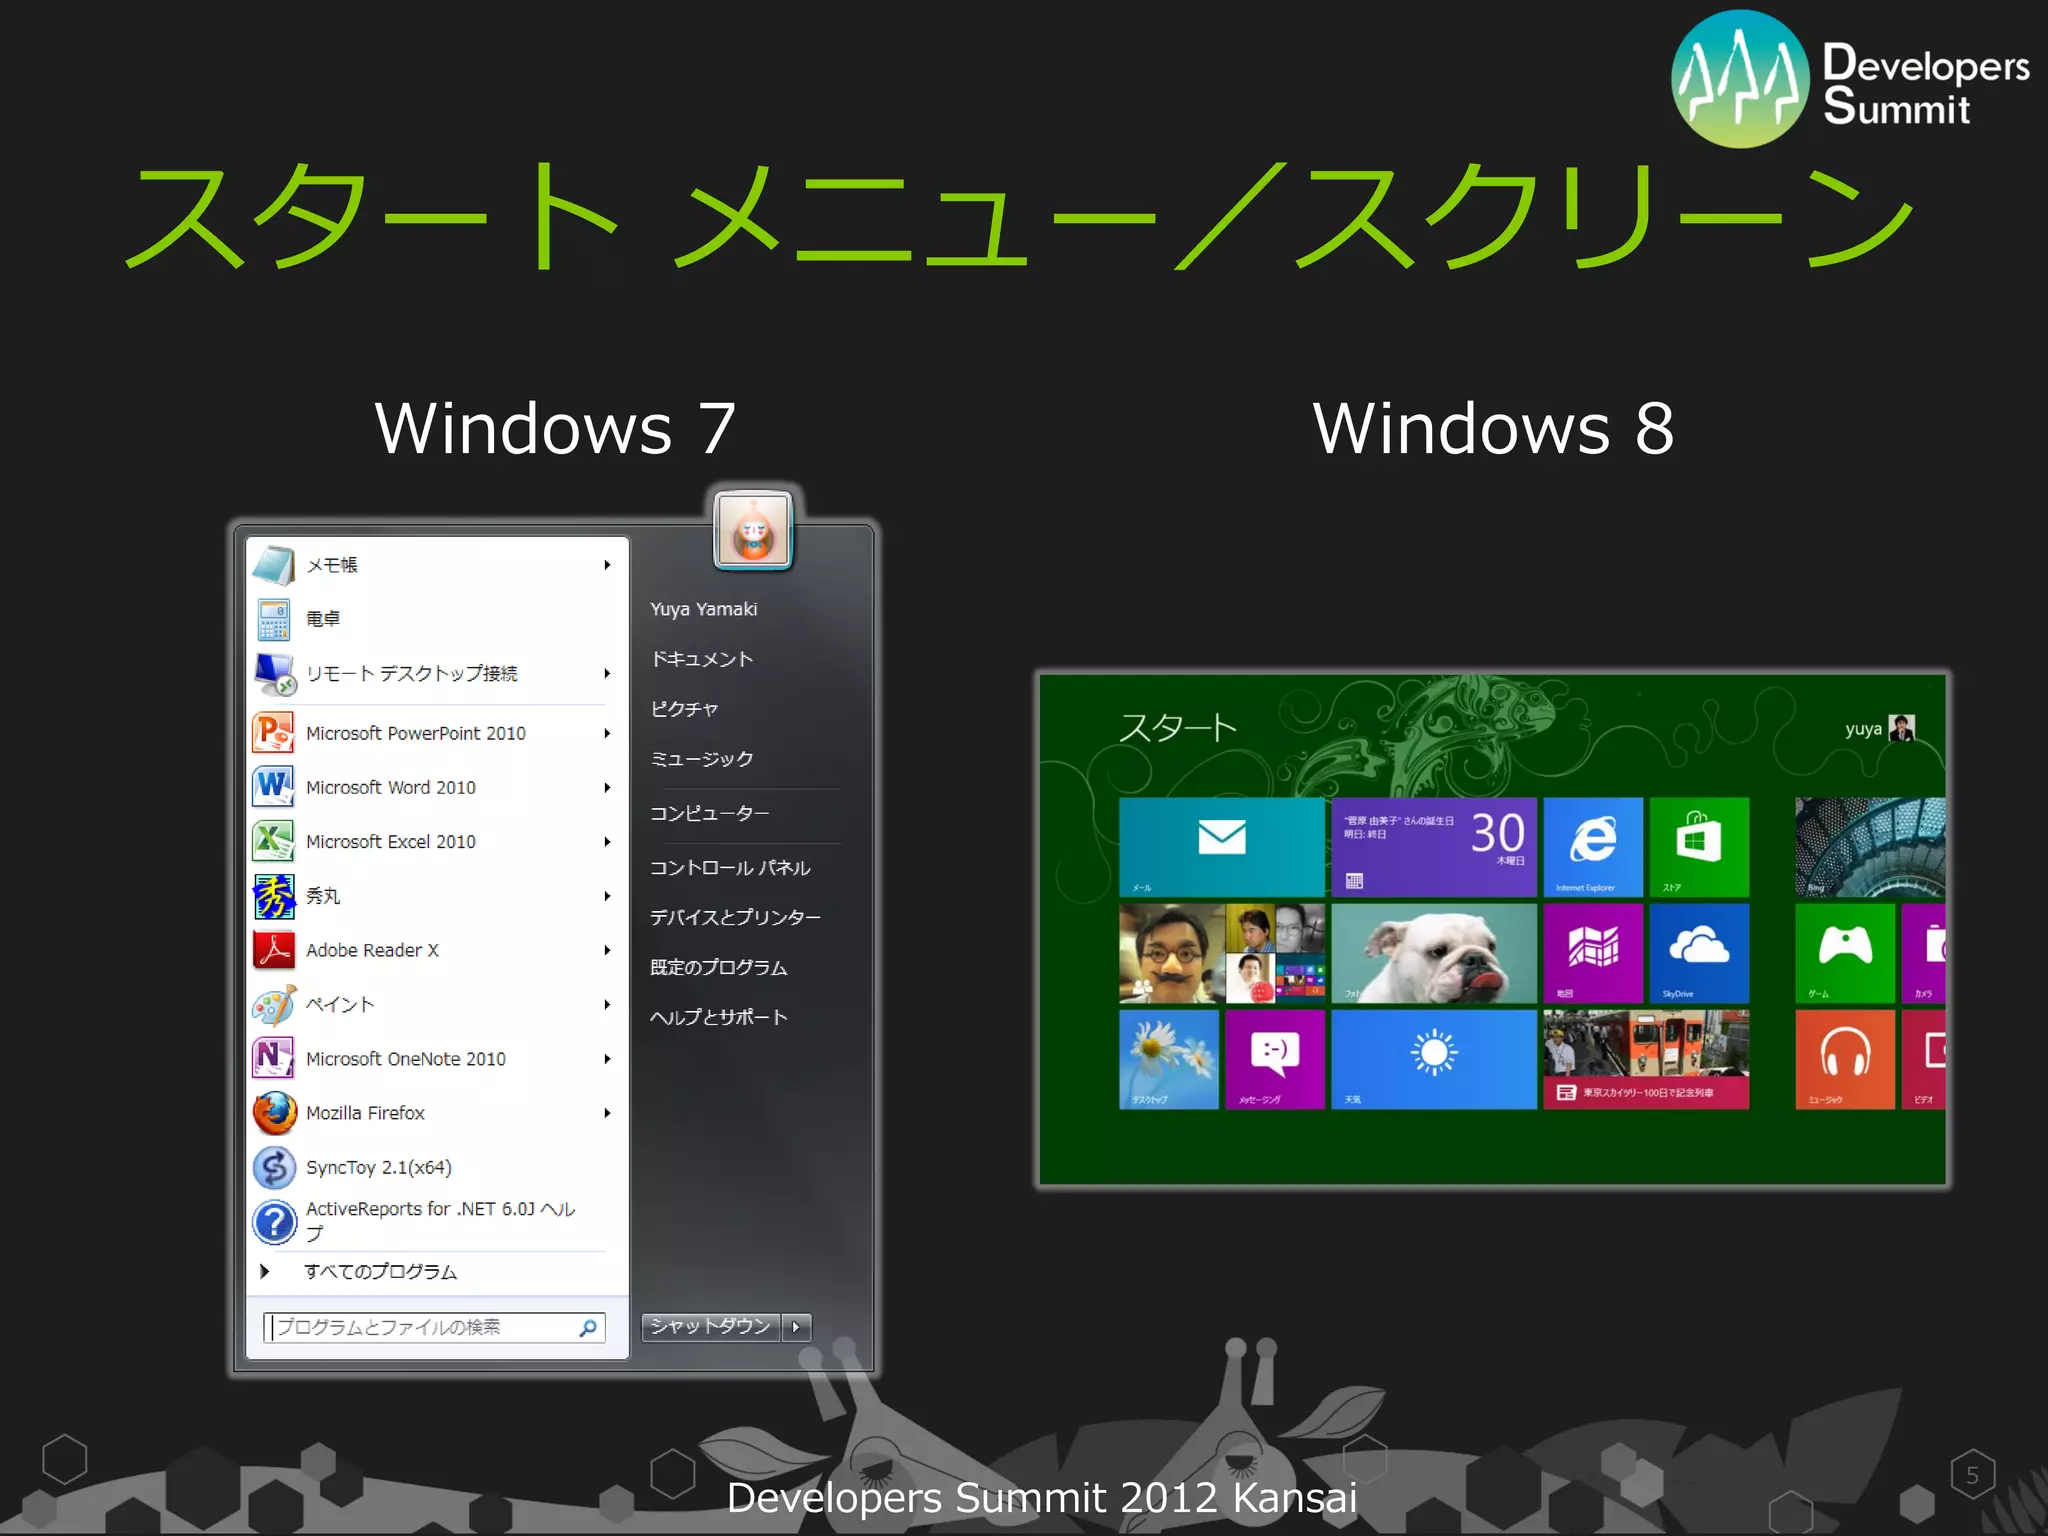Launch the Hidemaru (秀丸) editor icon
2048x1536 pixels.
click(273, 896)
